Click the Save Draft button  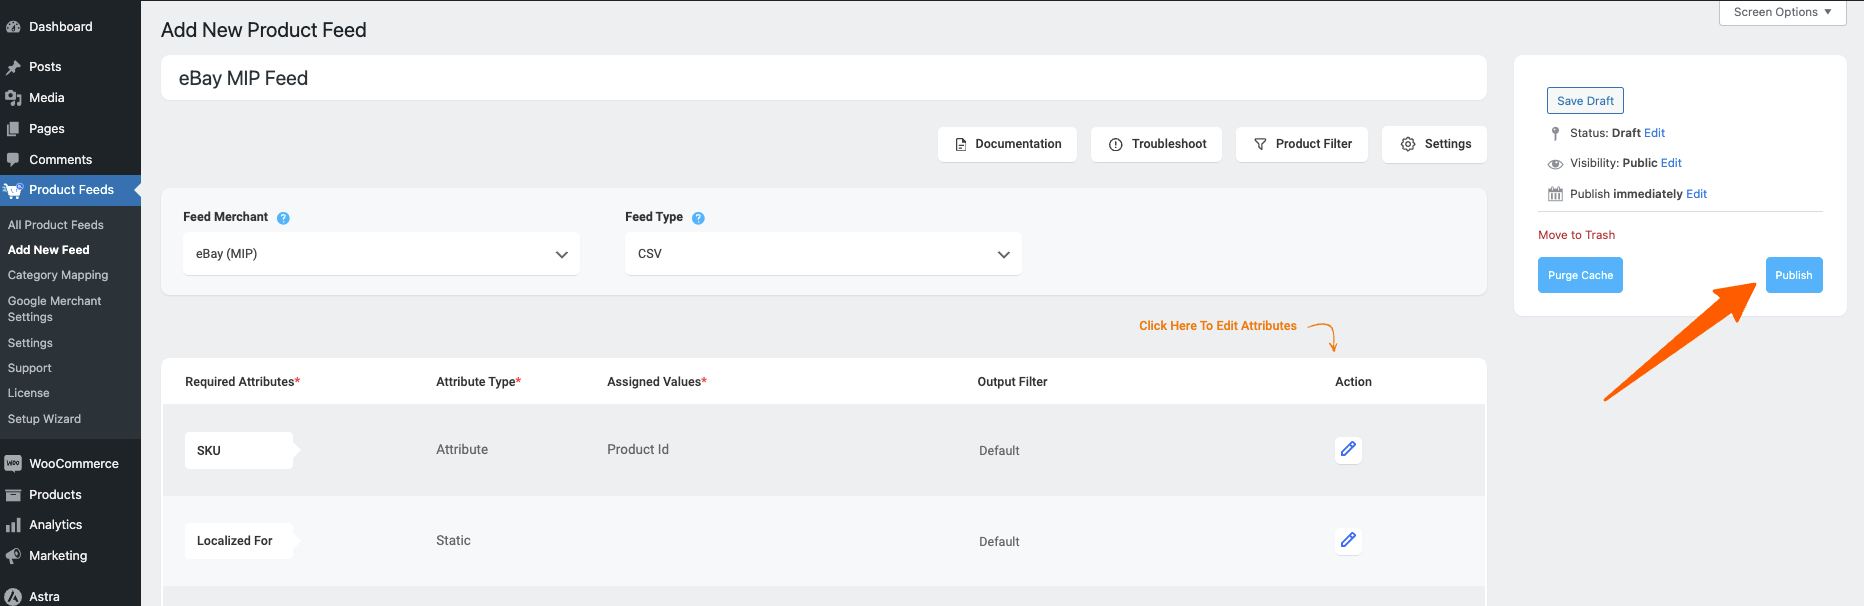click(1585, 101)
